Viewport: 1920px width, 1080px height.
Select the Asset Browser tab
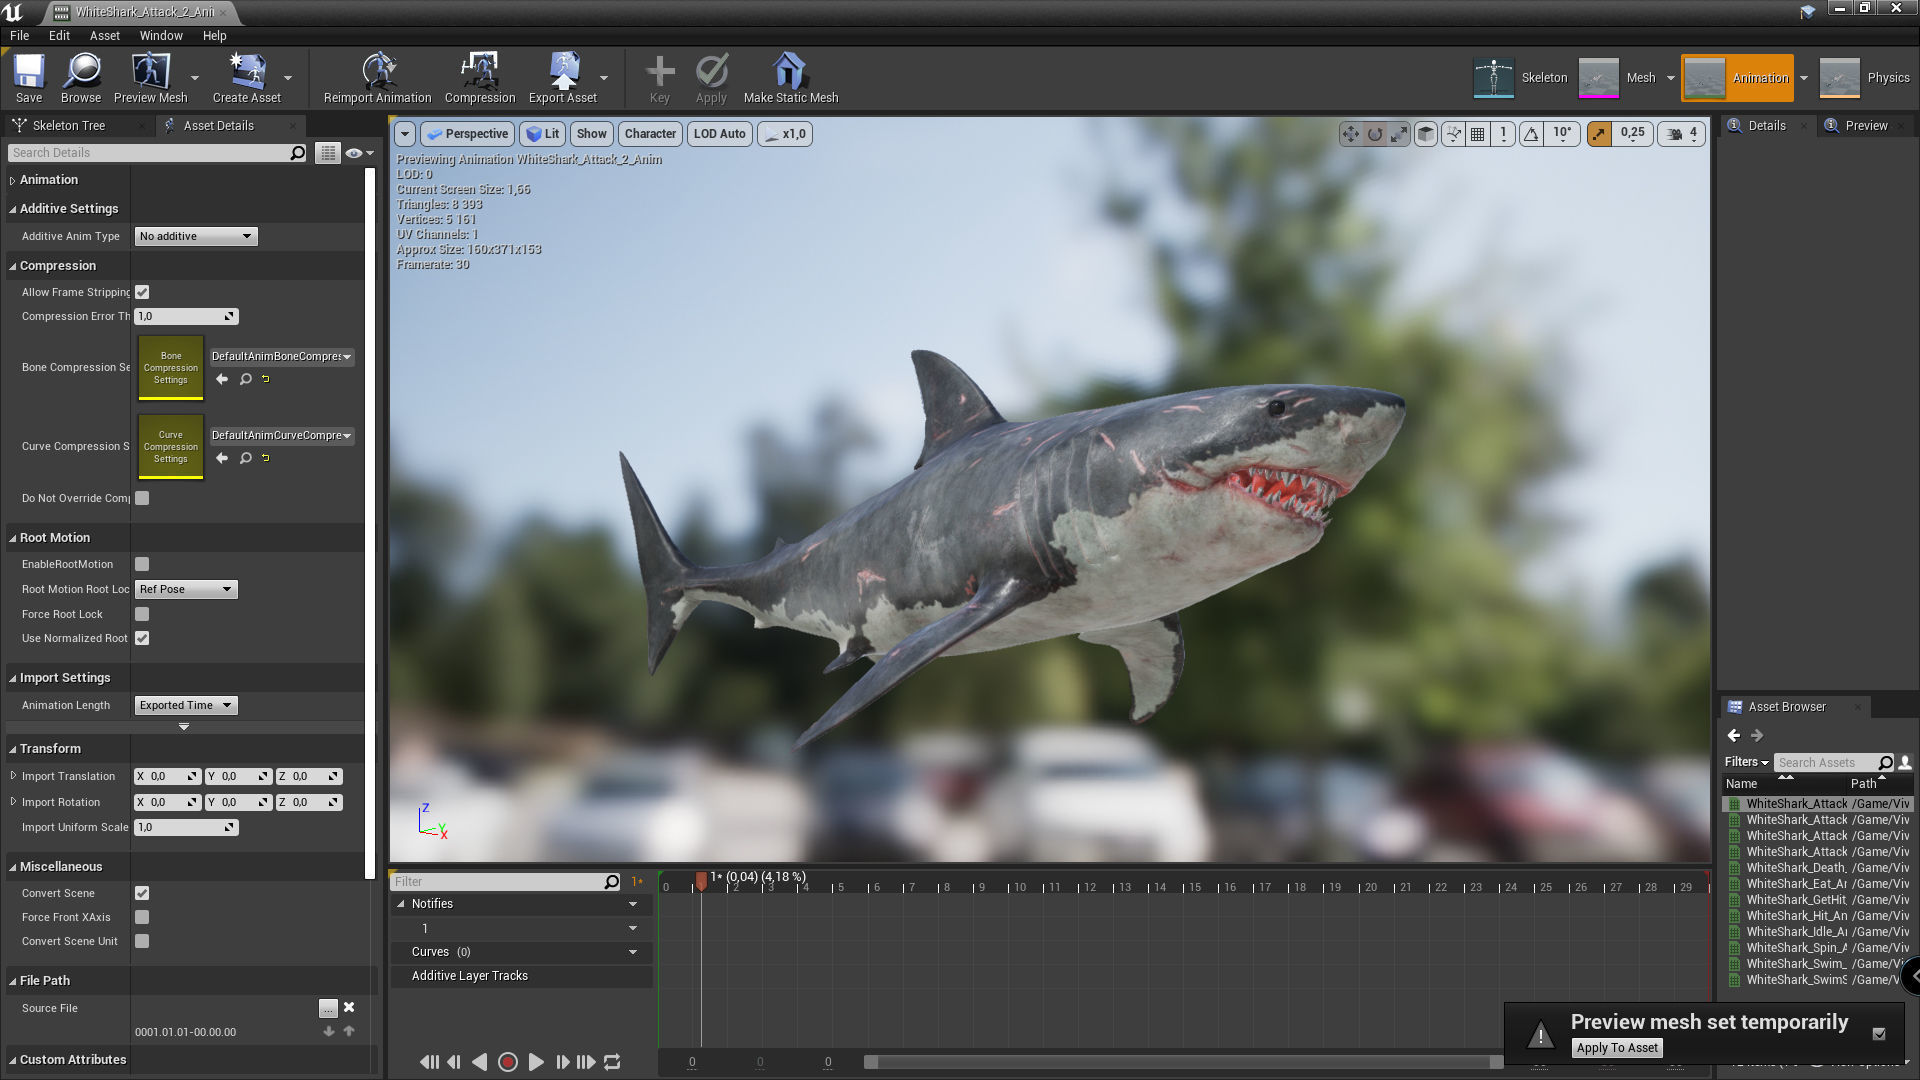1787,707
